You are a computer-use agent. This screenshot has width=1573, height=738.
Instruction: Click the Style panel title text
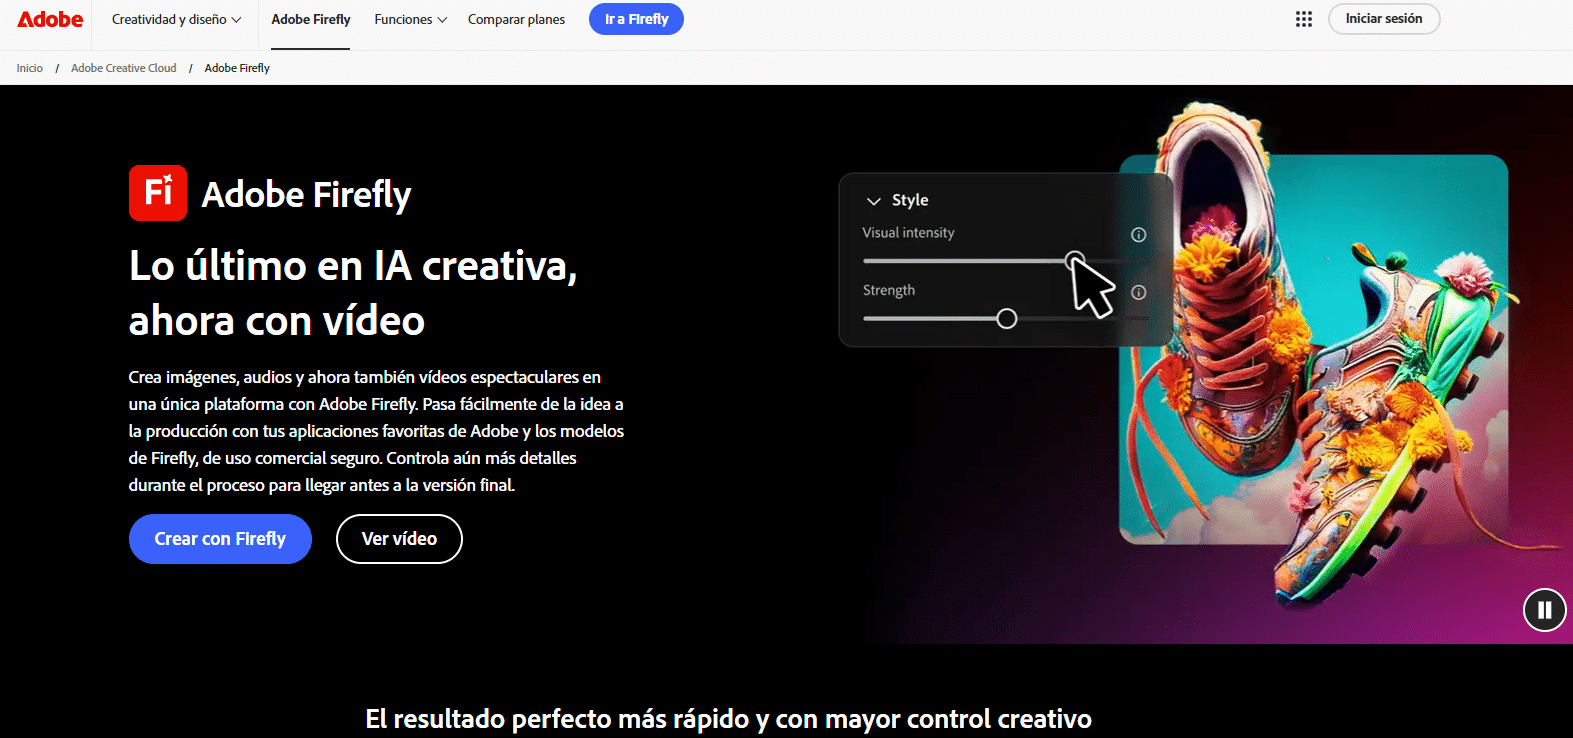[910, 200]
